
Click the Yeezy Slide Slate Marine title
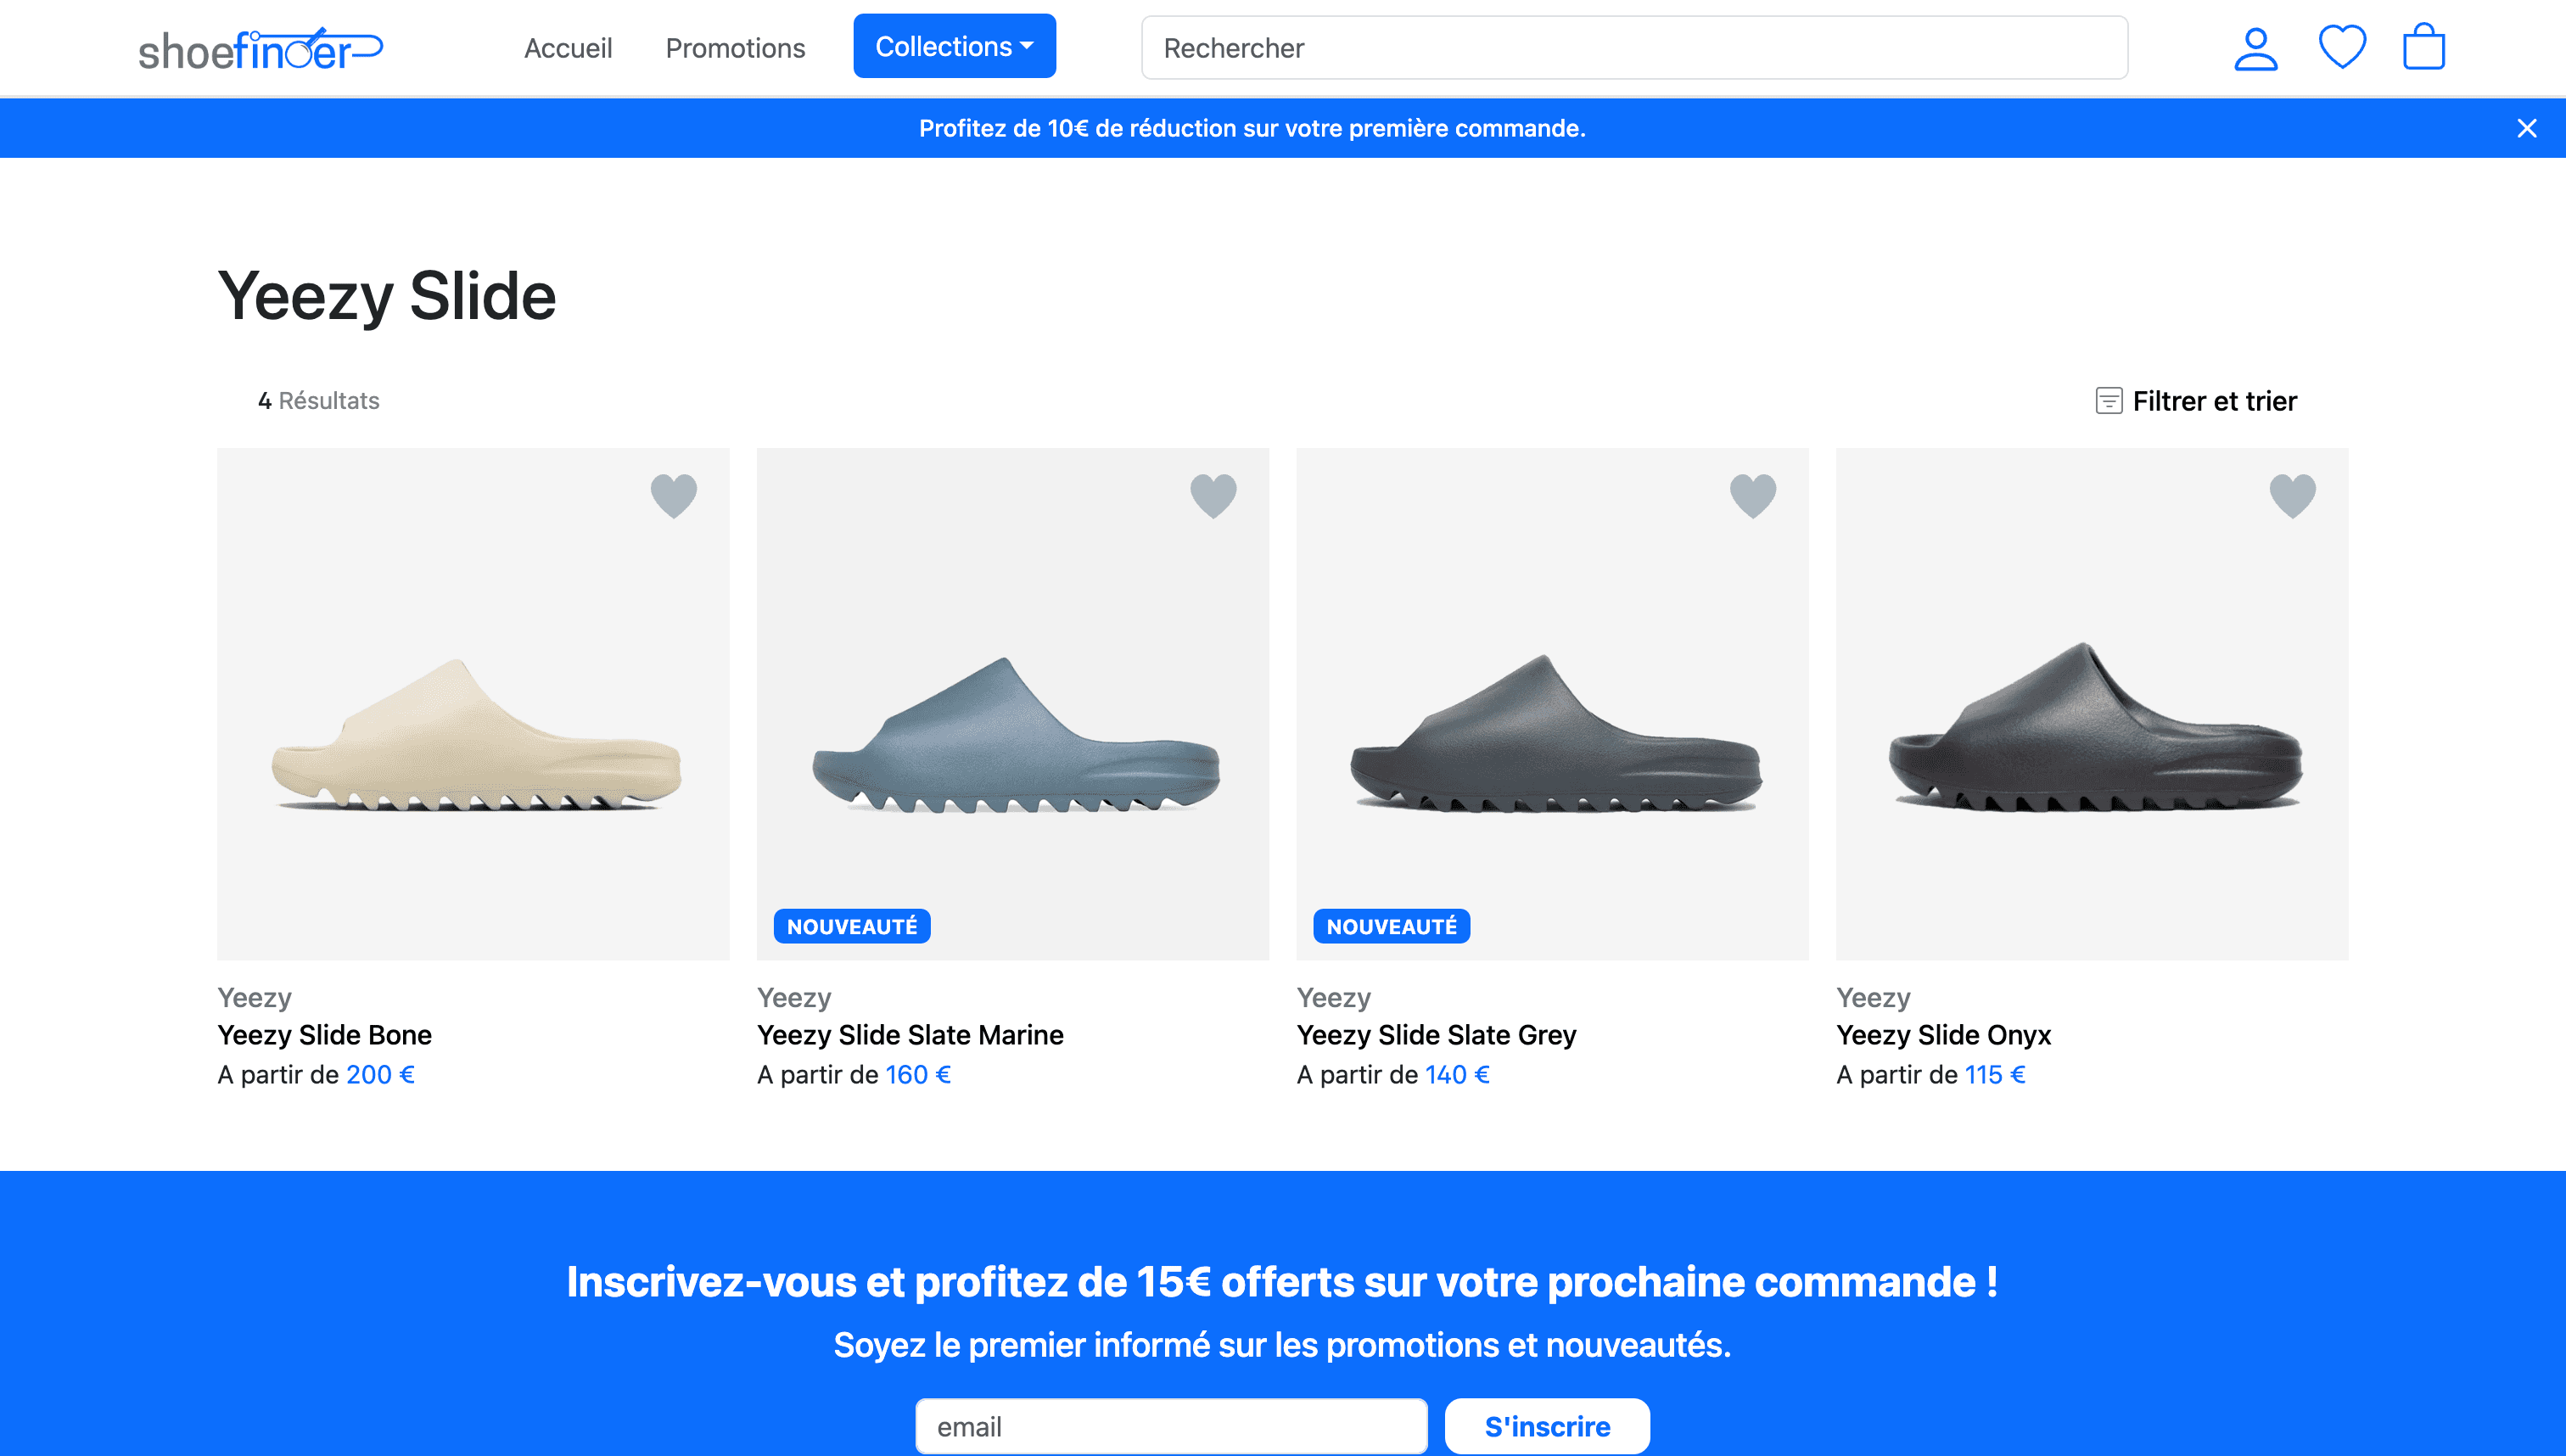(x=910, y=1035)
